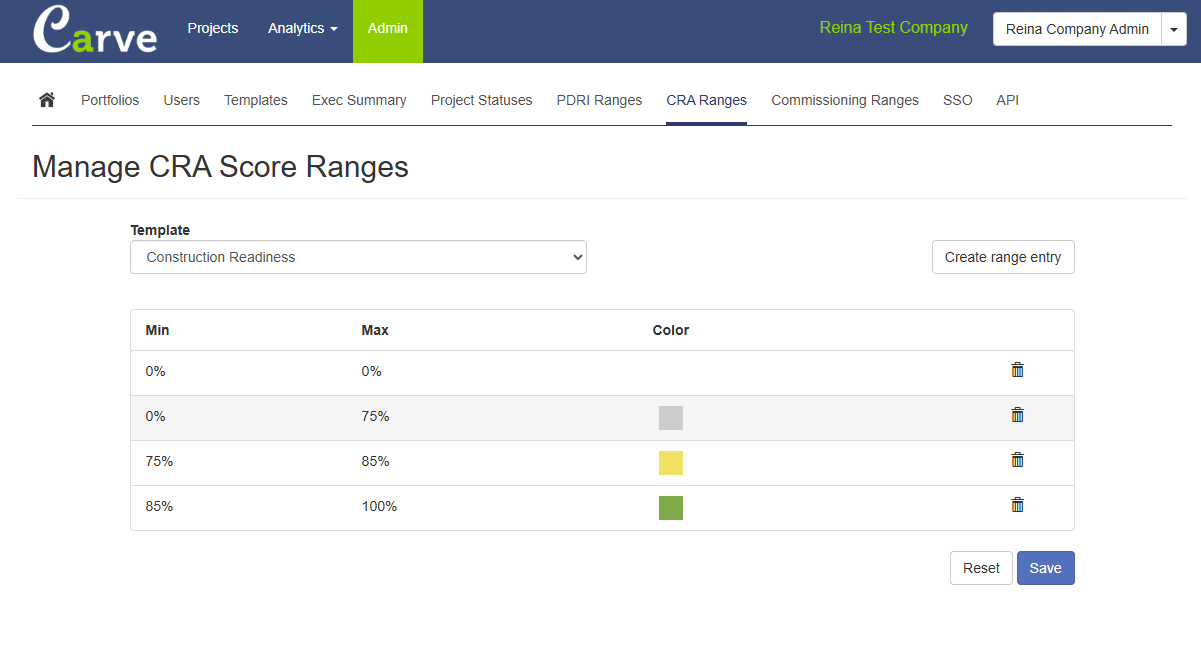Delete the 0% to 0% range row
Image resolution: width=1201 pixels, height=650 pixels.
[1017, 370]
